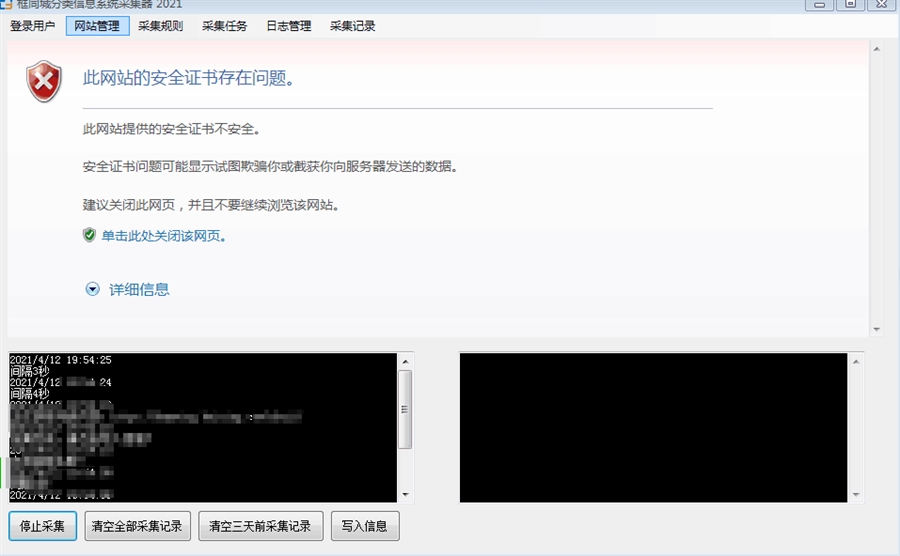
Task: Open the 登录用户 menu
Action: [32, 26]
